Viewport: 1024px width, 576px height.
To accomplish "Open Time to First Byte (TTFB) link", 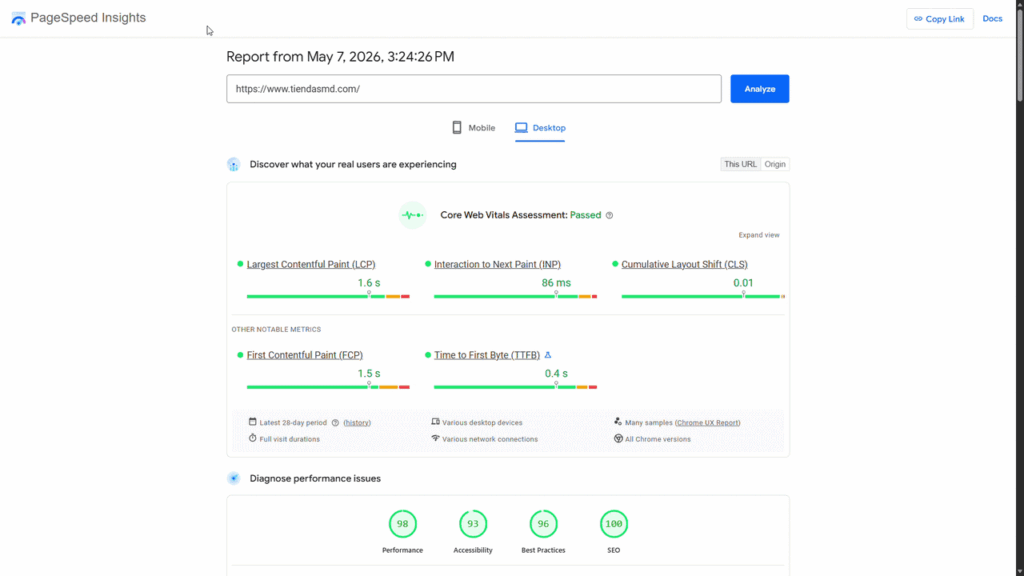I will 487,355.
